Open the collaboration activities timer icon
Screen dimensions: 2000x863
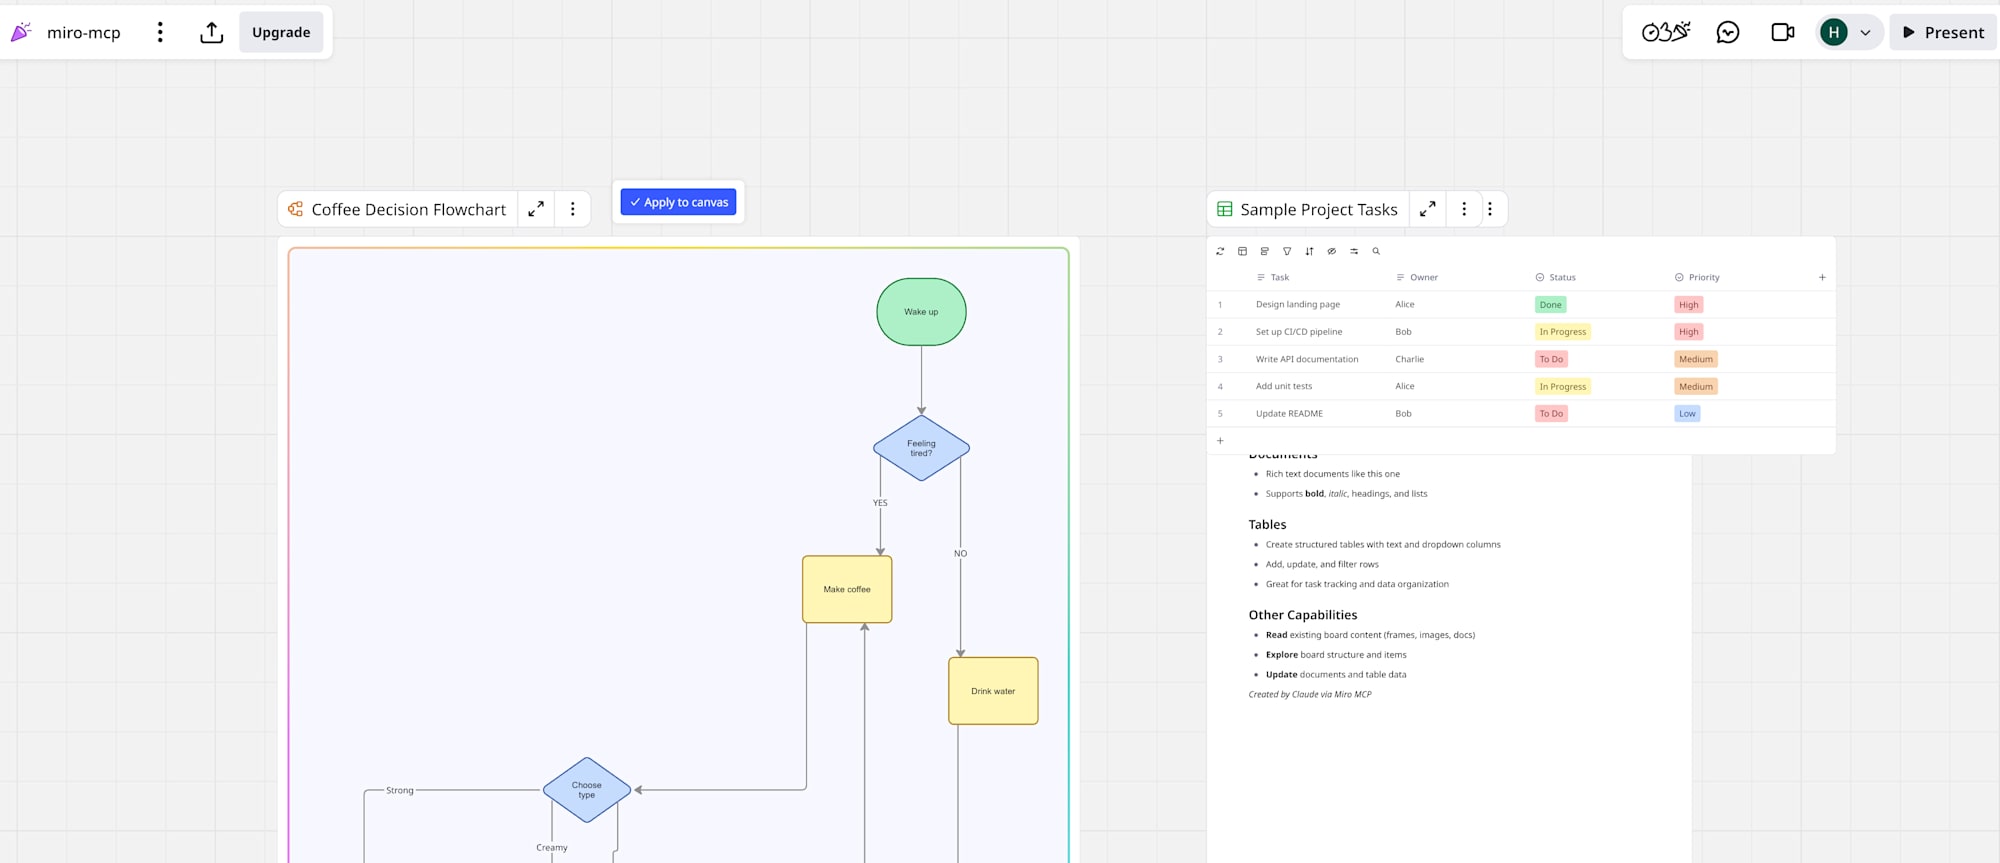click(x=1665, y=32)
